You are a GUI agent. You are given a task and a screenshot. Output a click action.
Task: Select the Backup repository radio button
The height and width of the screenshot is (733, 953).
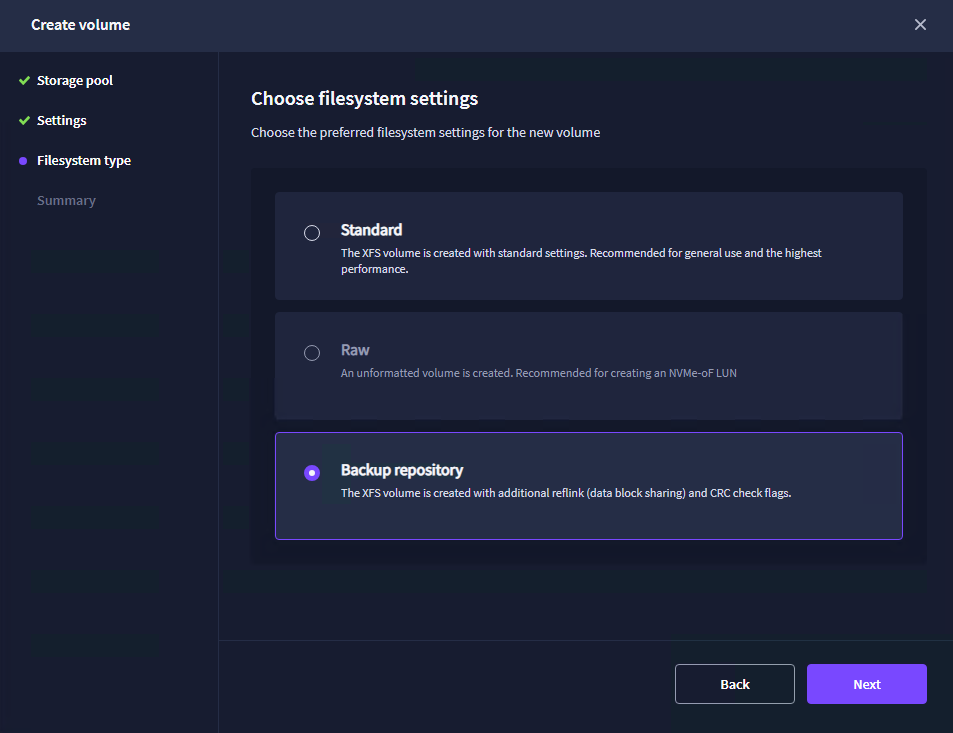312,473
